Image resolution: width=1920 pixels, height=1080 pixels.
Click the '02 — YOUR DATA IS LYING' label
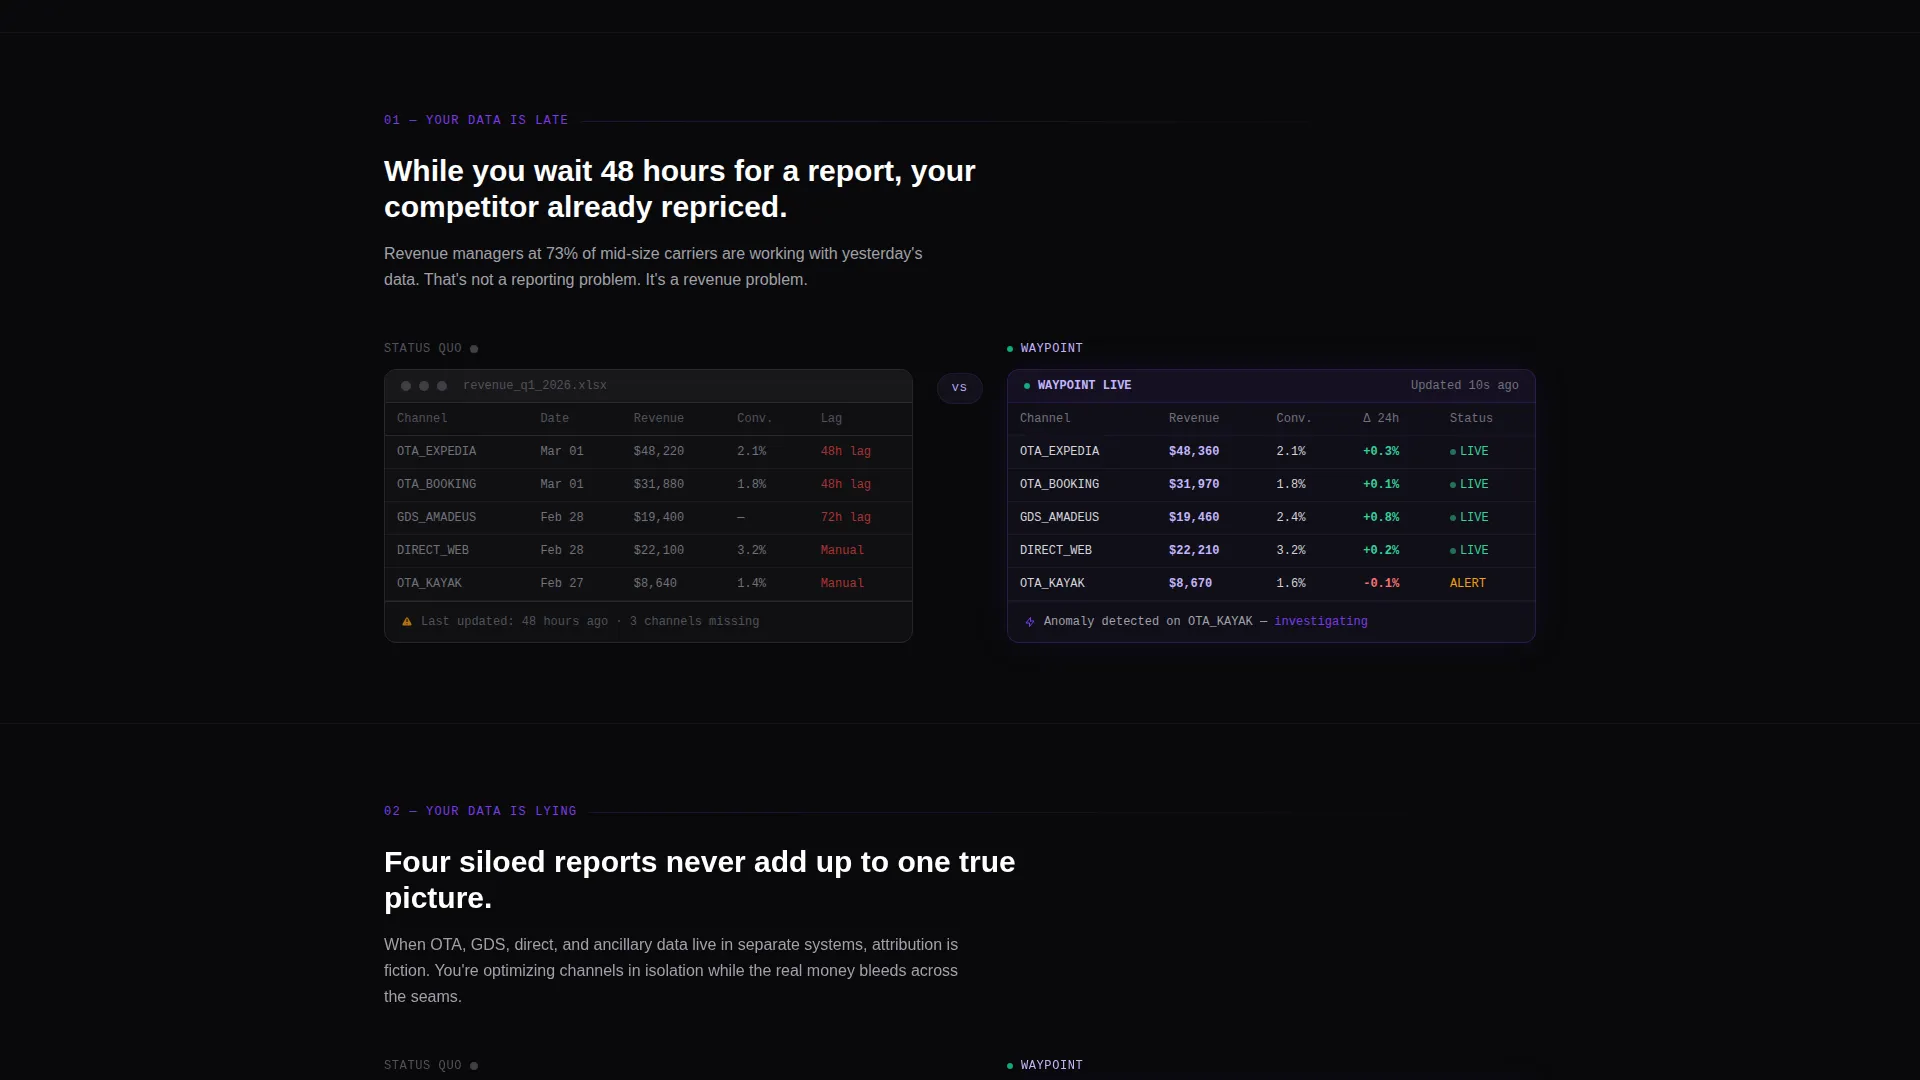click(x=480, y=812)
